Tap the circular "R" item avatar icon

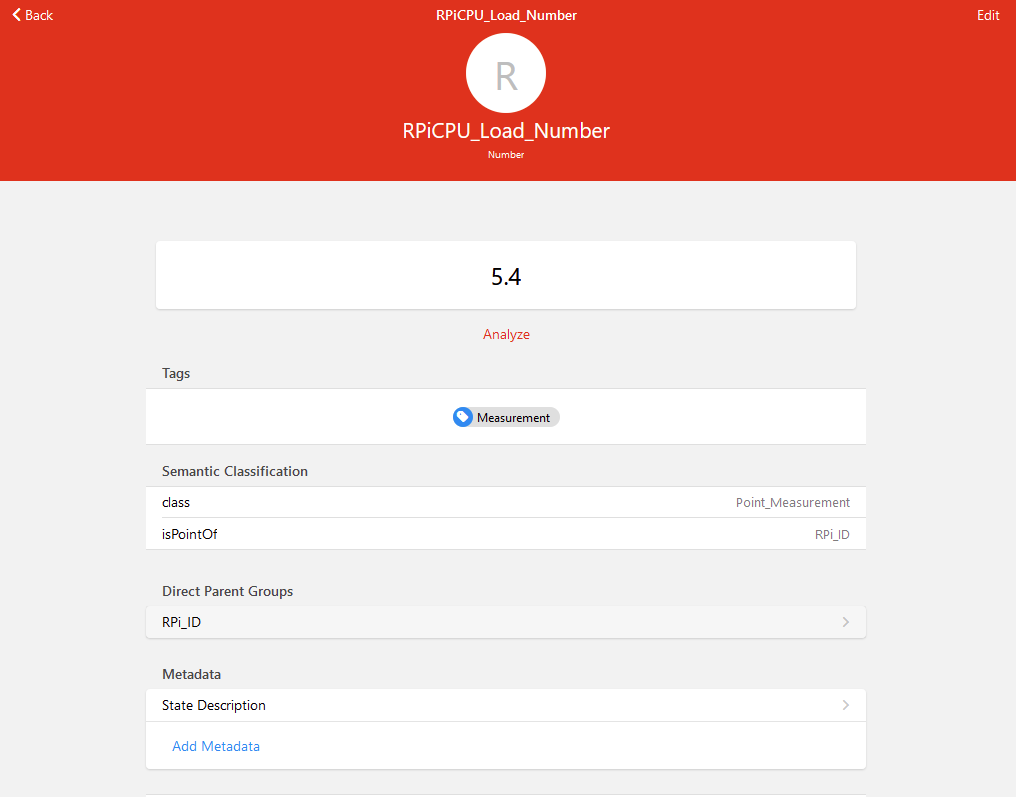[505, 72]
